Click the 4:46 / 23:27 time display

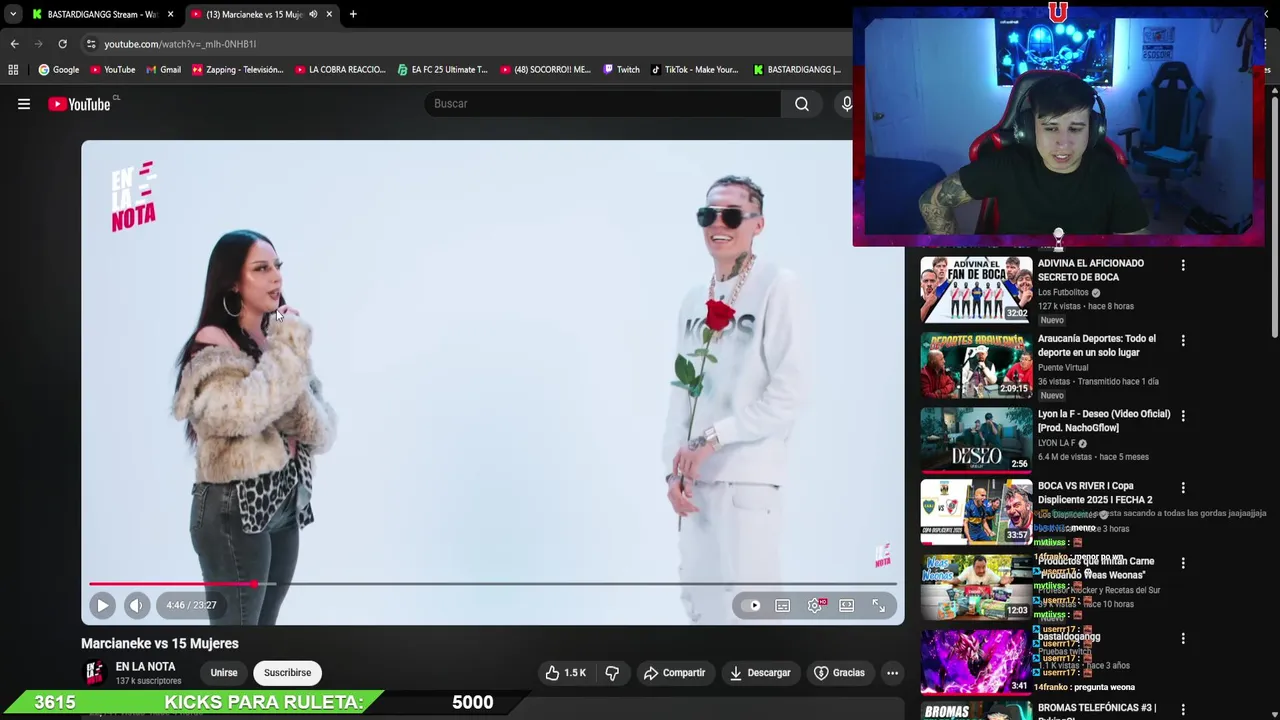191,605
